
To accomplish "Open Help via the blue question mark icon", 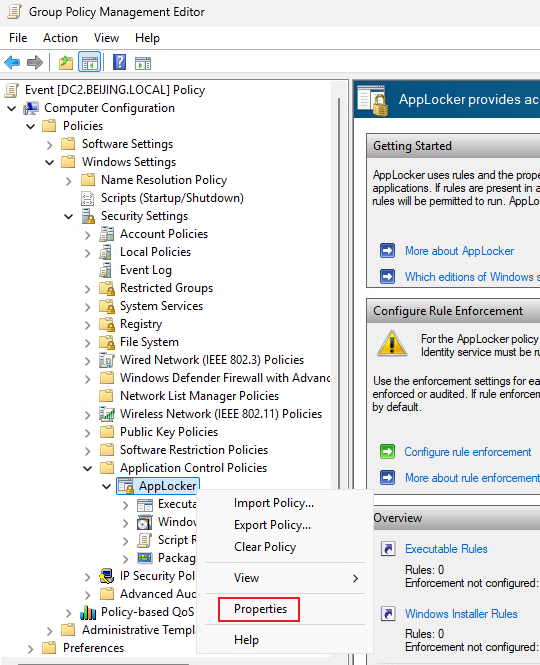I will [x=119, y=63].
